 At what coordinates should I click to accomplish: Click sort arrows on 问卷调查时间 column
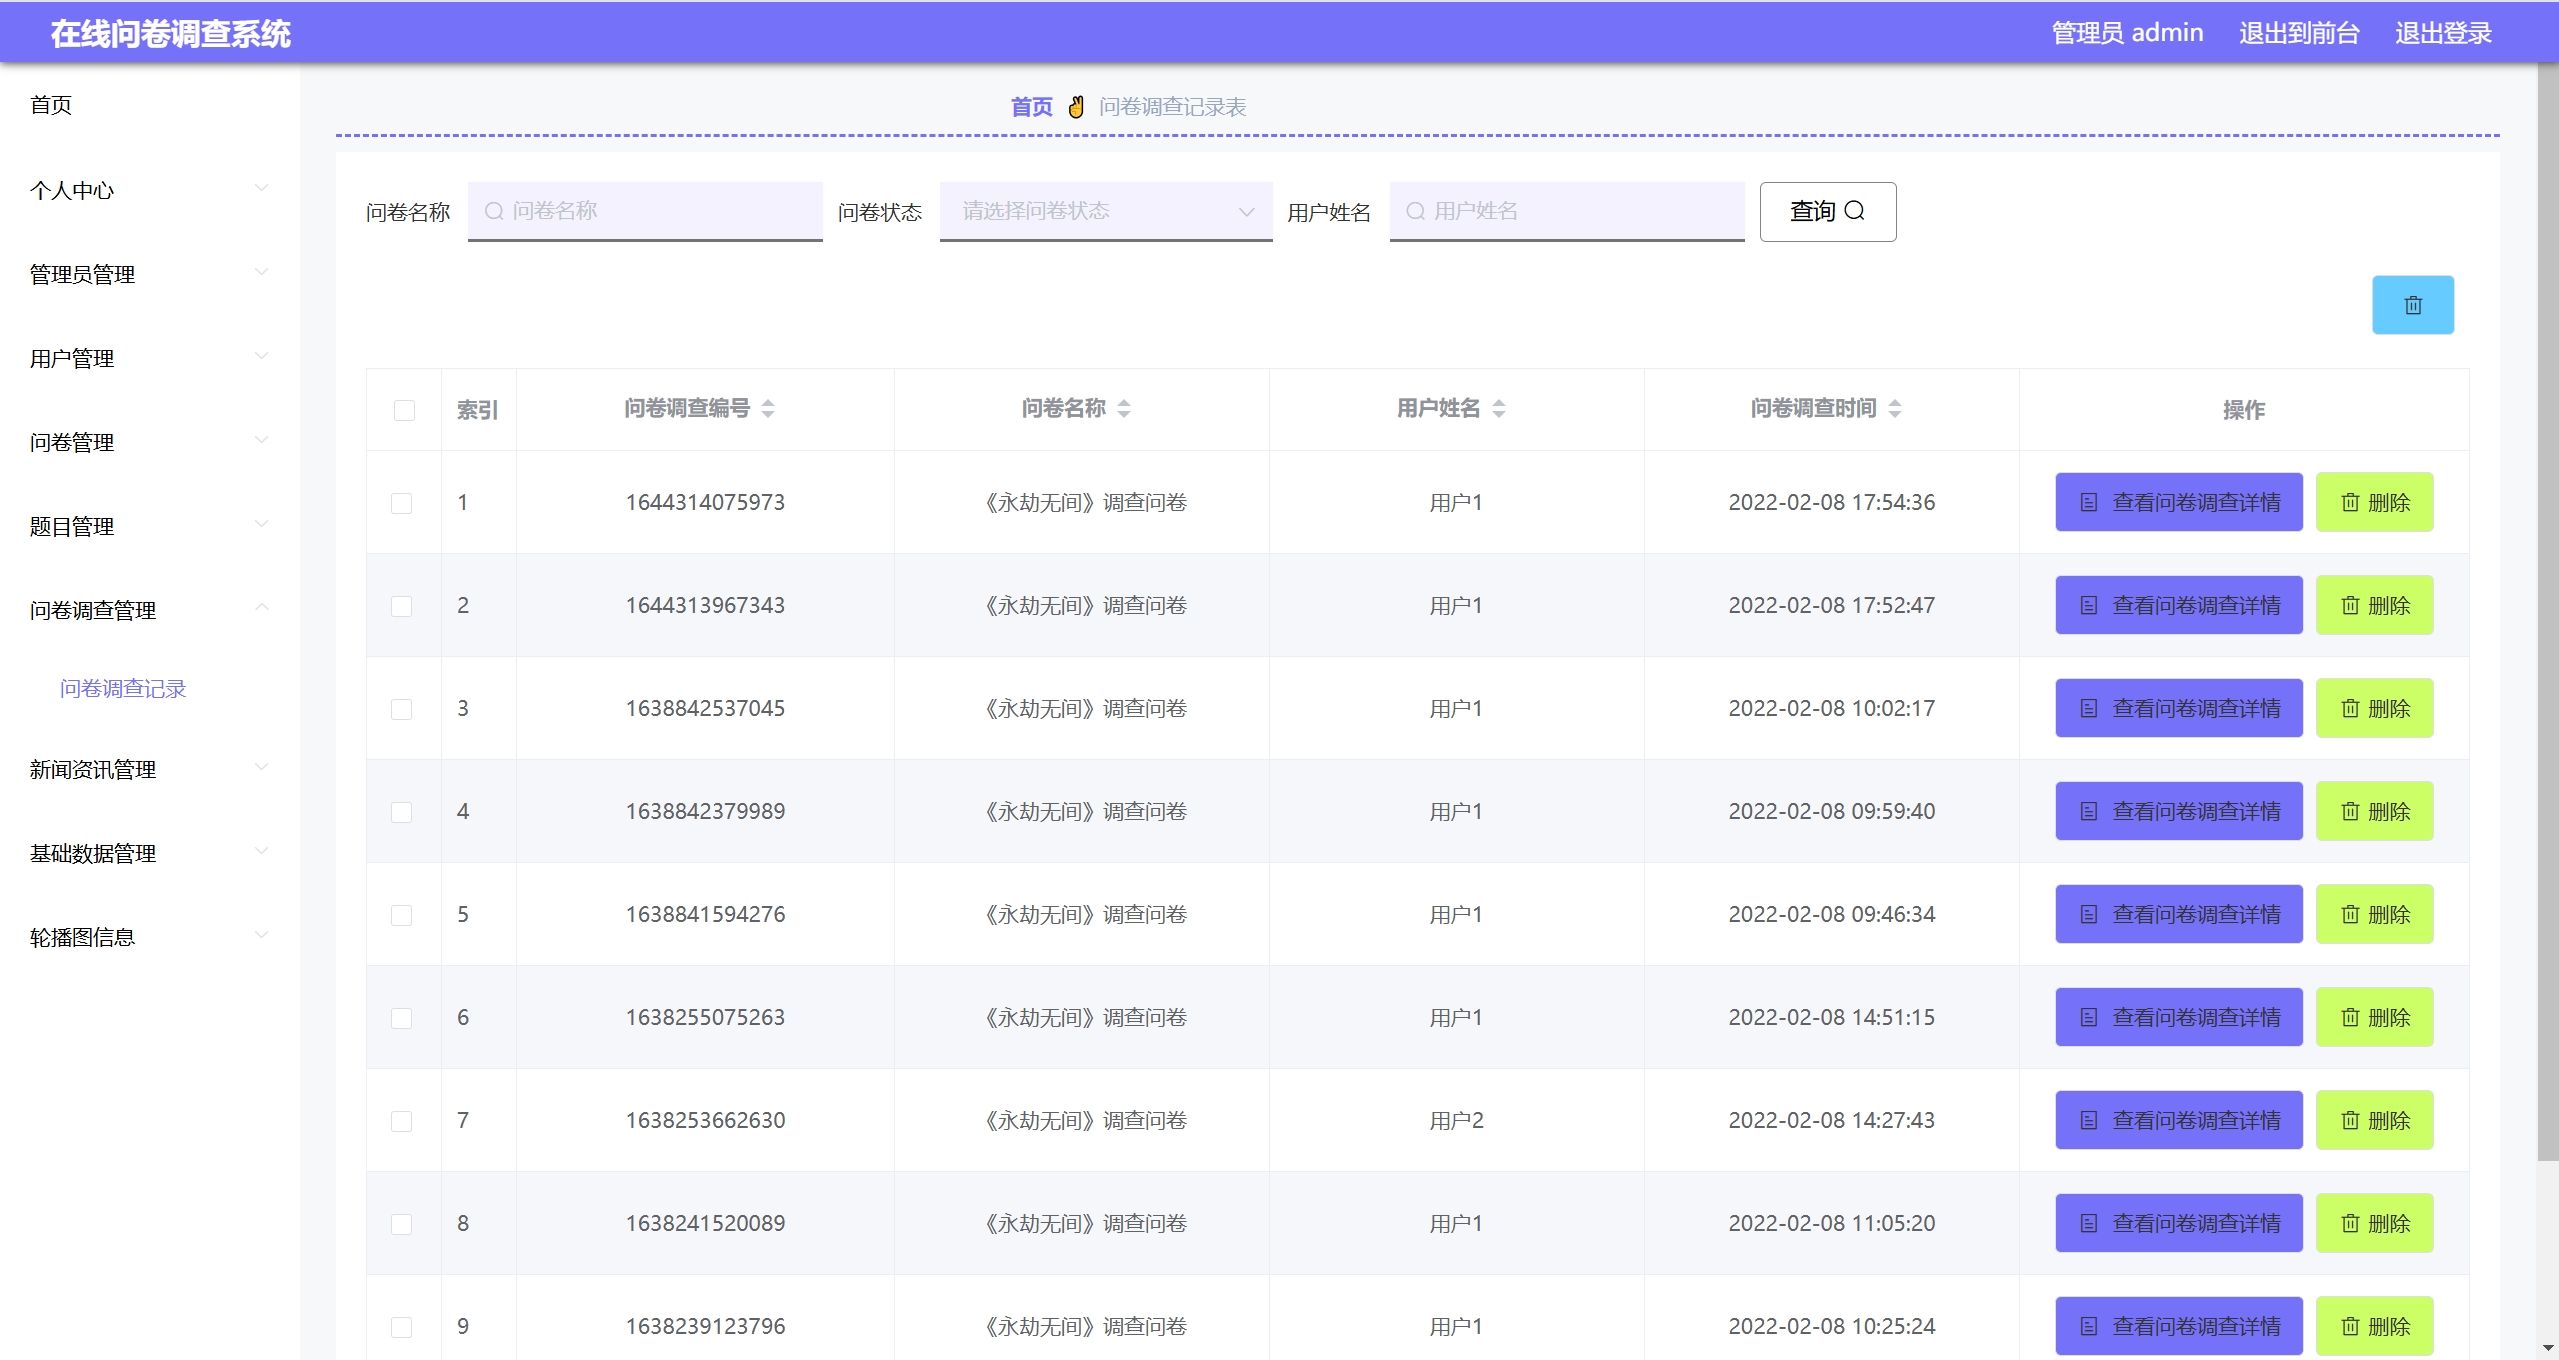[x=1894, y=408]
